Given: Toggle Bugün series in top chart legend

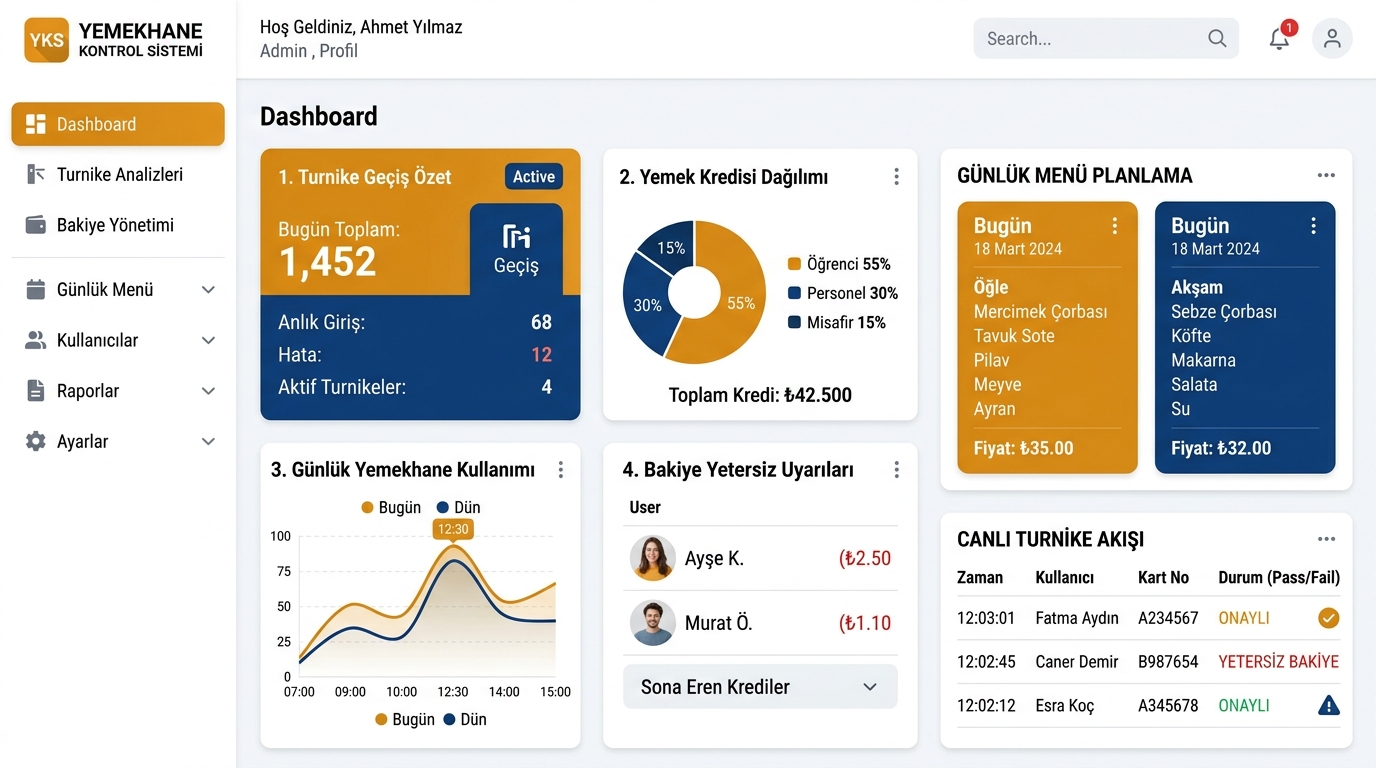Looking at the screenshot, I should [x=391, y=508].
